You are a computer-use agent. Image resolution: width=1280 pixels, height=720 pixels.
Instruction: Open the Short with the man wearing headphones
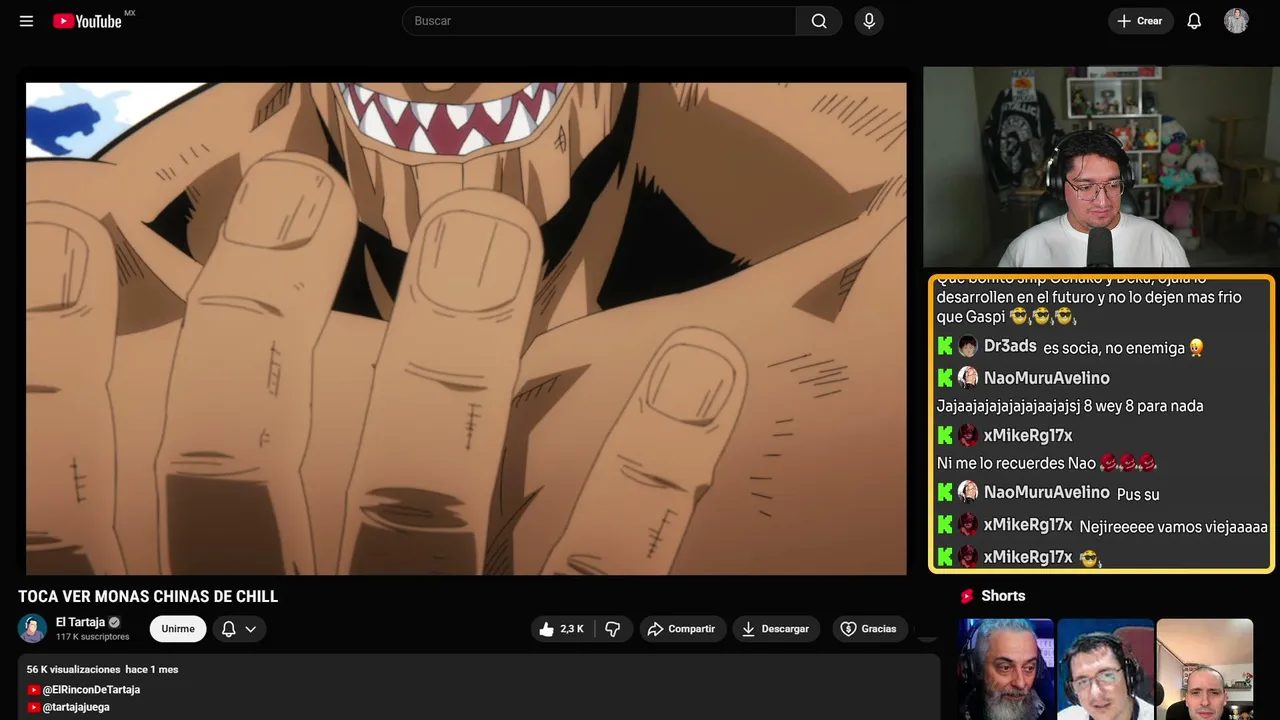point(1105,669)
